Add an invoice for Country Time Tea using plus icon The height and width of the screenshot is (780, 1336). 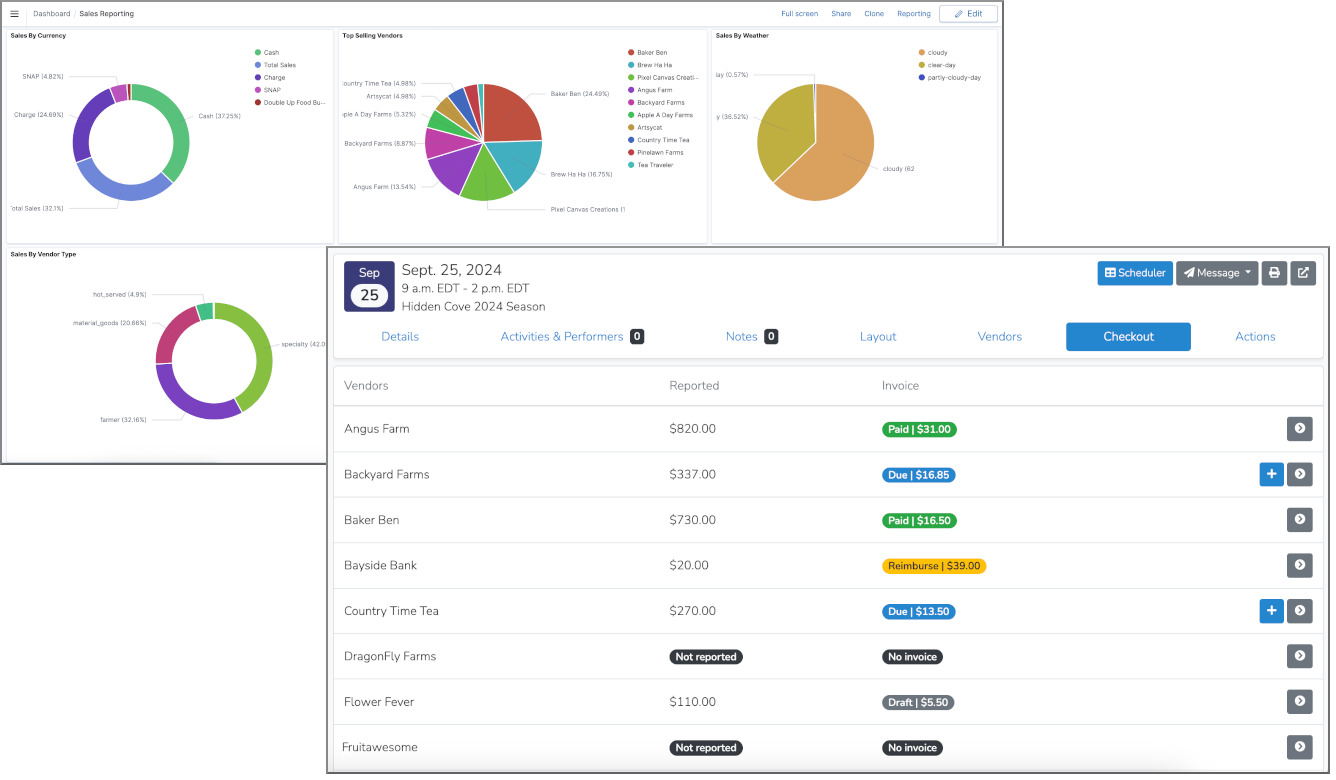point(1271,611)
